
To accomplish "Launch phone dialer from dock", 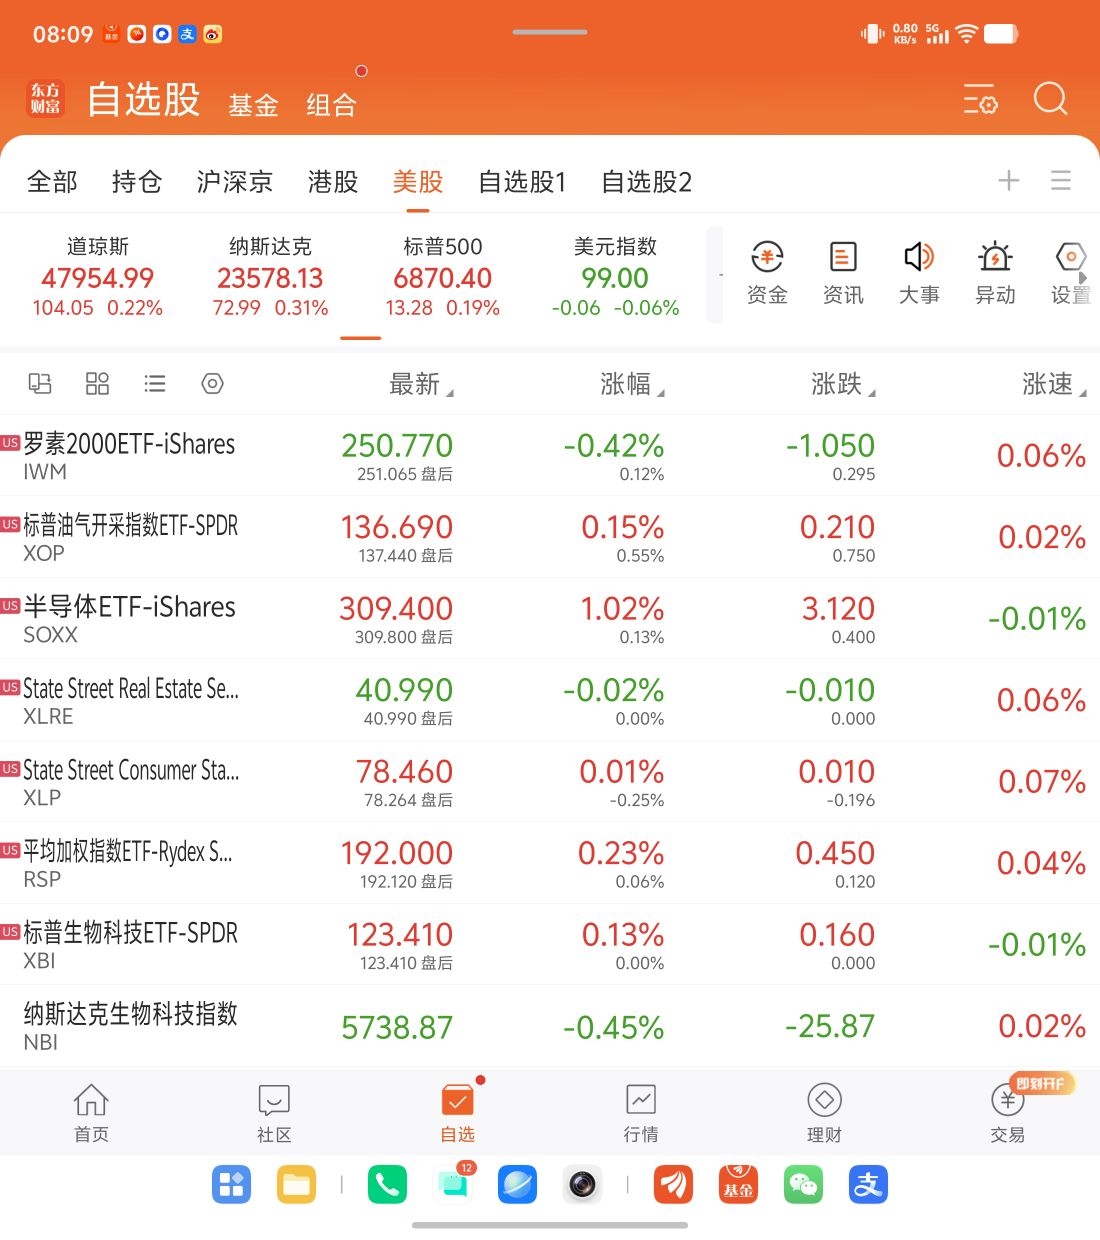I will (x=387, y=1185).
